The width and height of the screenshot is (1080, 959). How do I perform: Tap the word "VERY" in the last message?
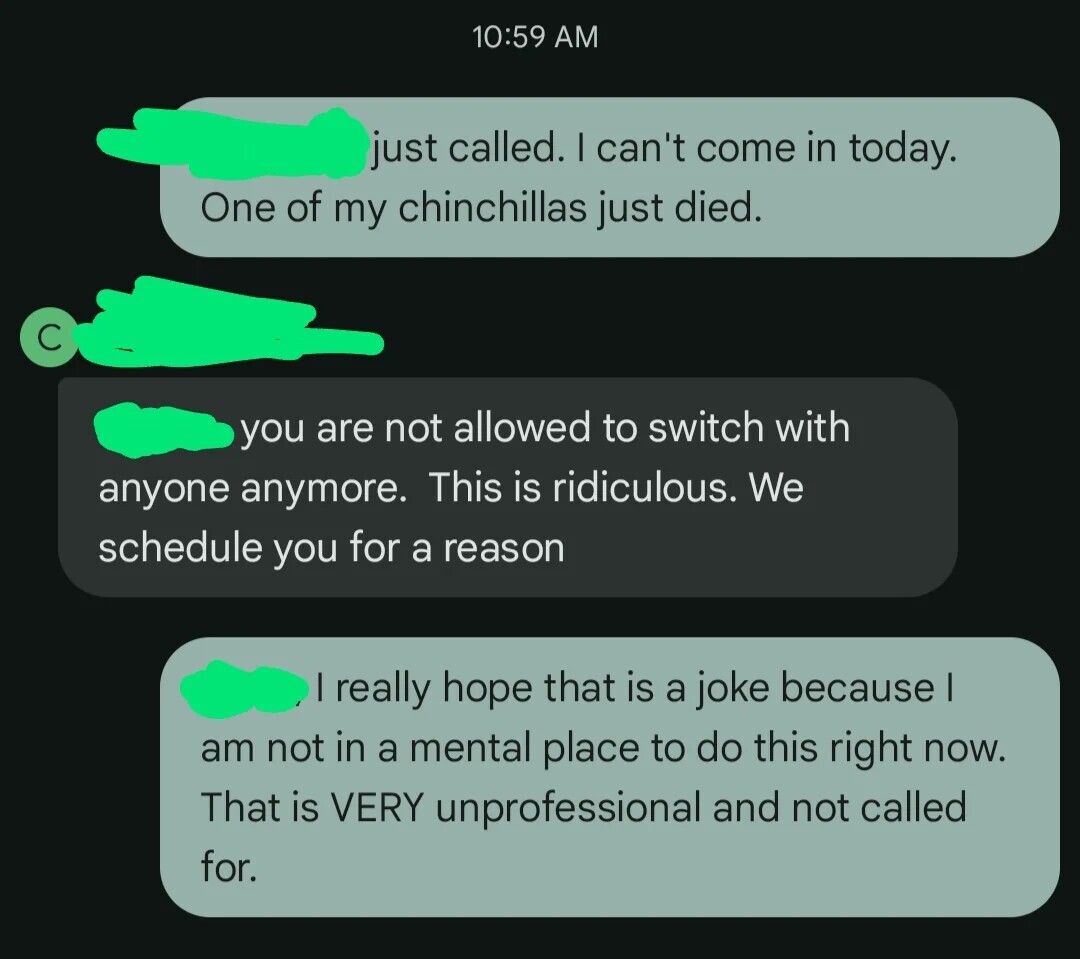(x=377, y=807)
